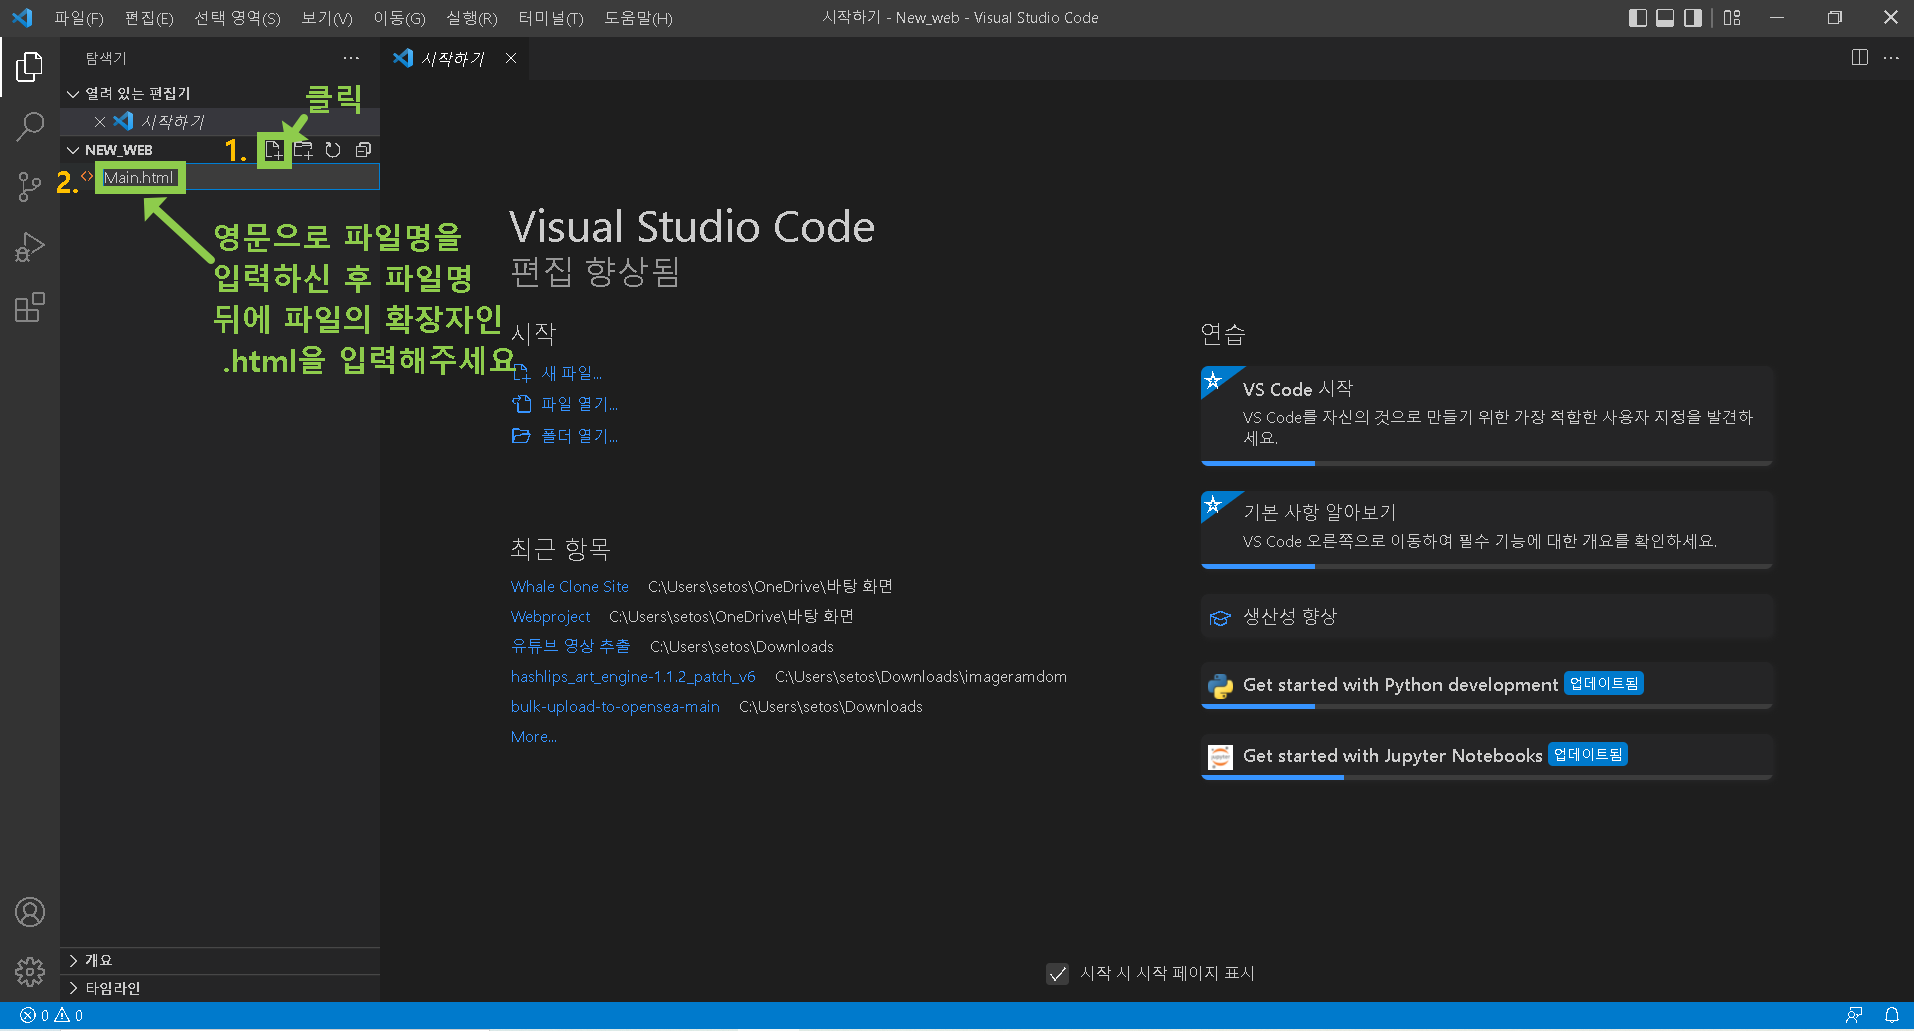Open the Customize Layout icon

[x=1732, y=18]
